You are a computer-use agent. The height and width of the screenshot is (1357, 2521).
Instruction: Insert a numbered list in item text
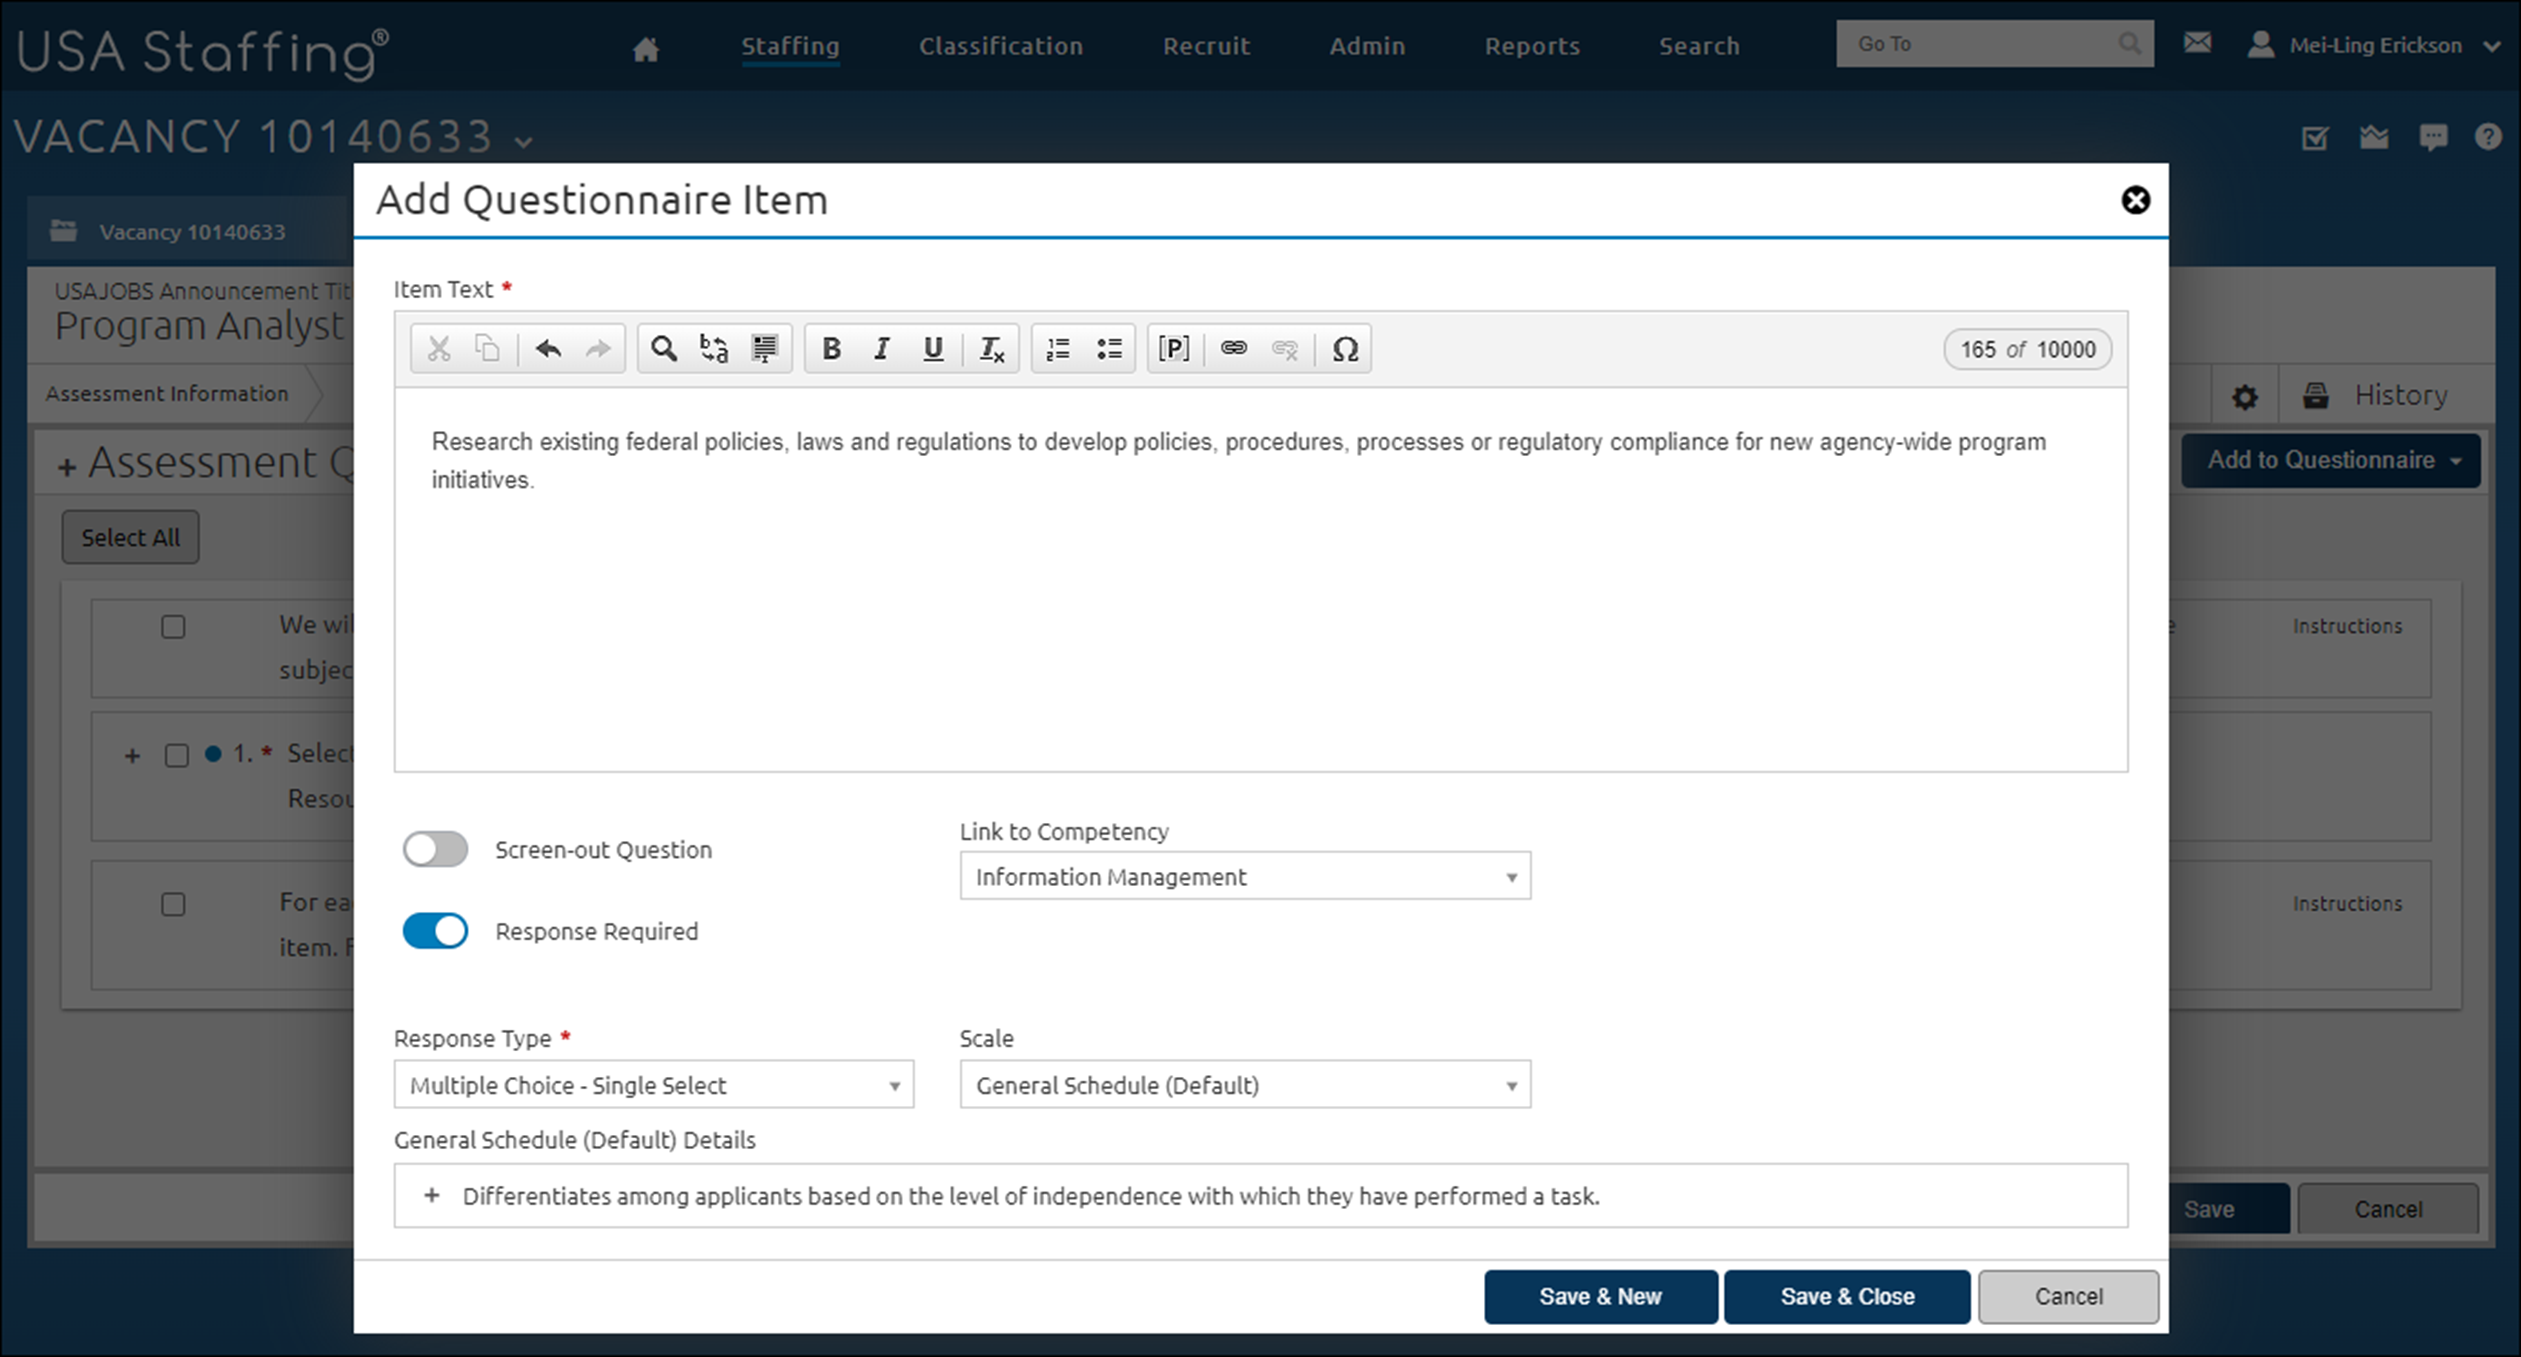pos(1056,348)
